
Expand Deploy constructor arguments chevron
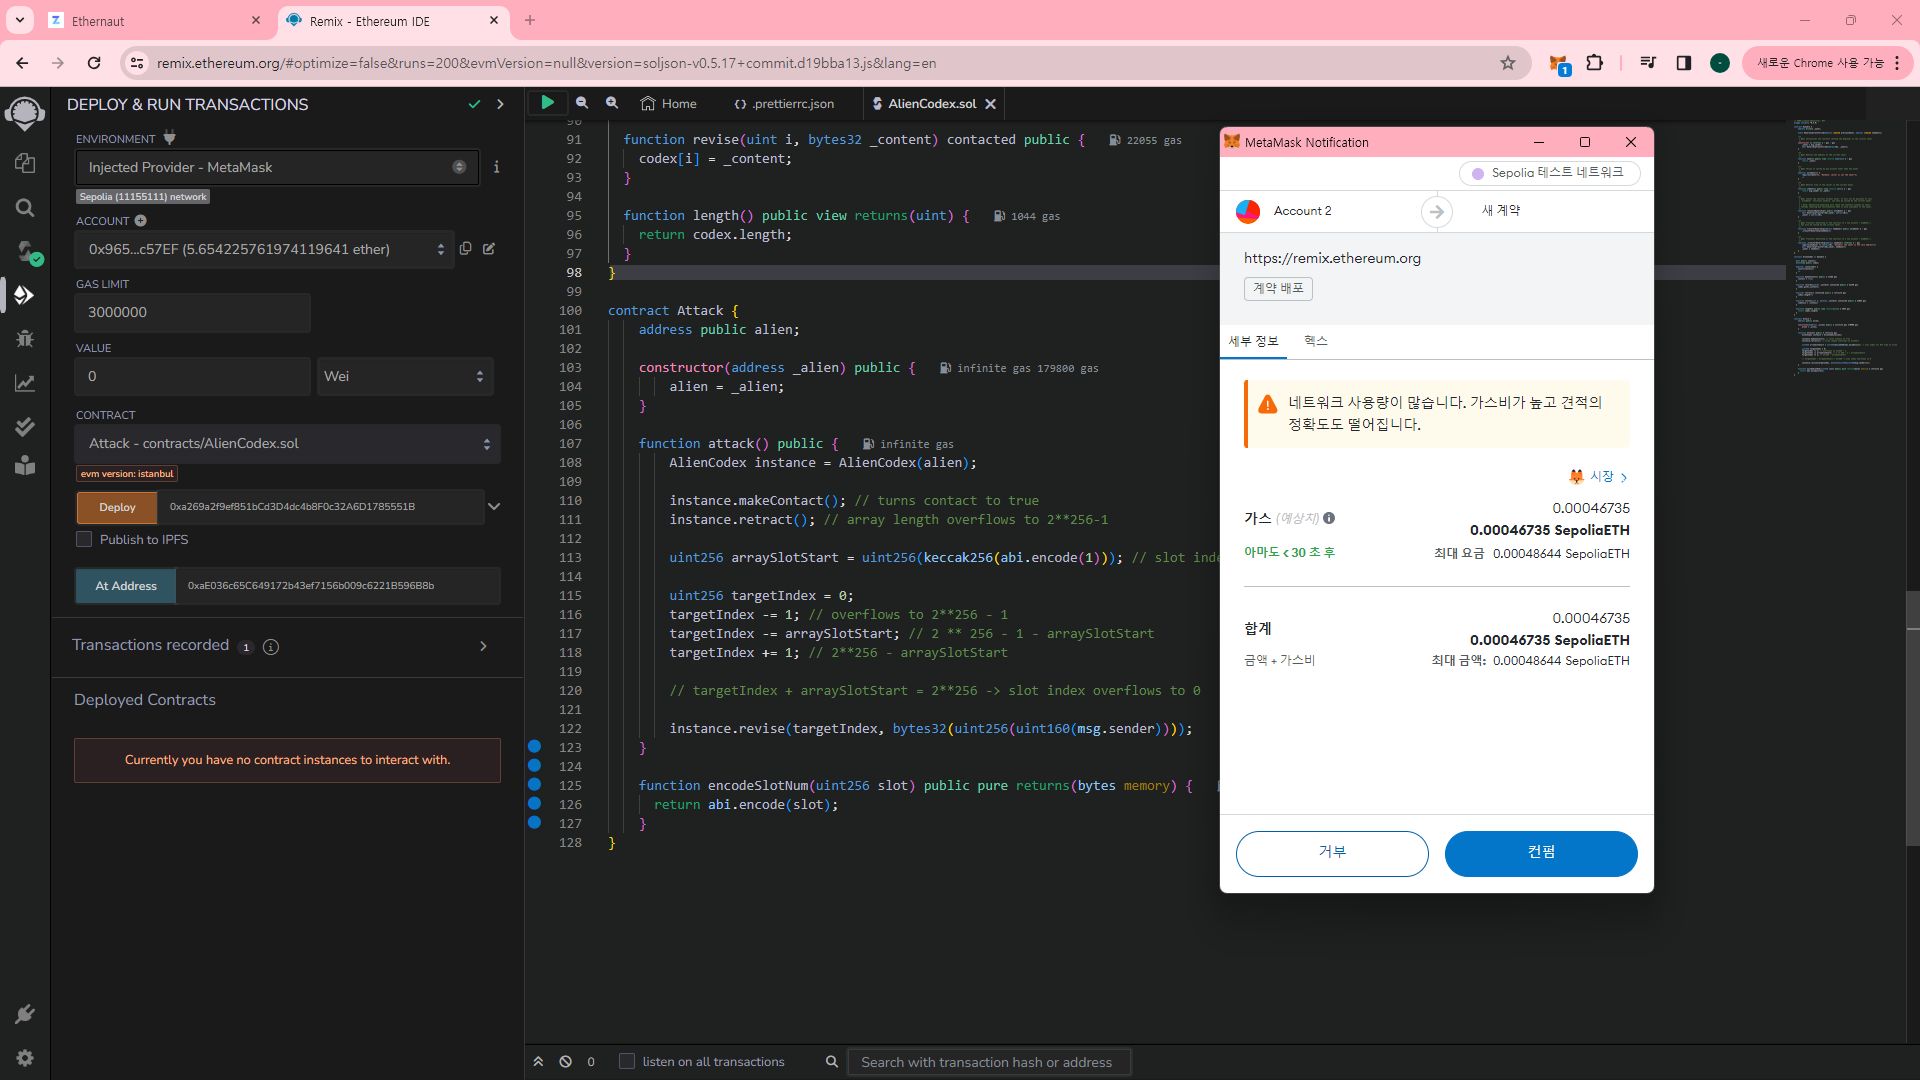(494, 507)
